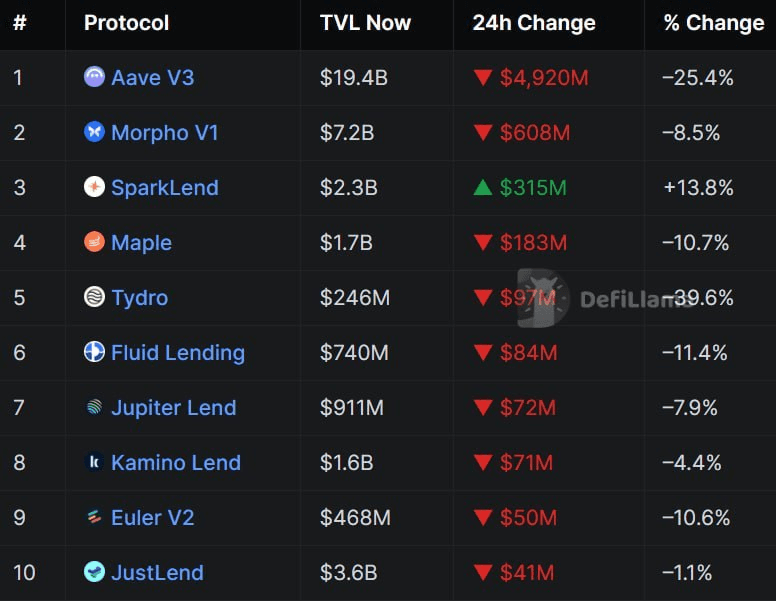Click the Kamino Lend icon
Viewport: 776px width, 601px height.
pos(94,462)
